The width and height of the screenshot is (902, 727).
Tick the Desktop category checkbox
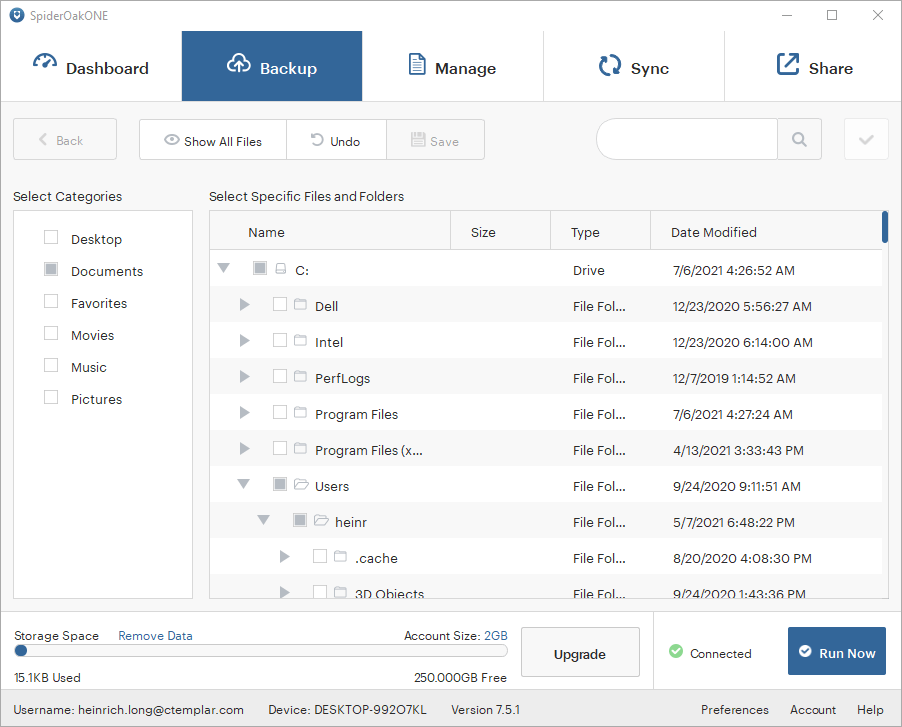coord(51,237)
